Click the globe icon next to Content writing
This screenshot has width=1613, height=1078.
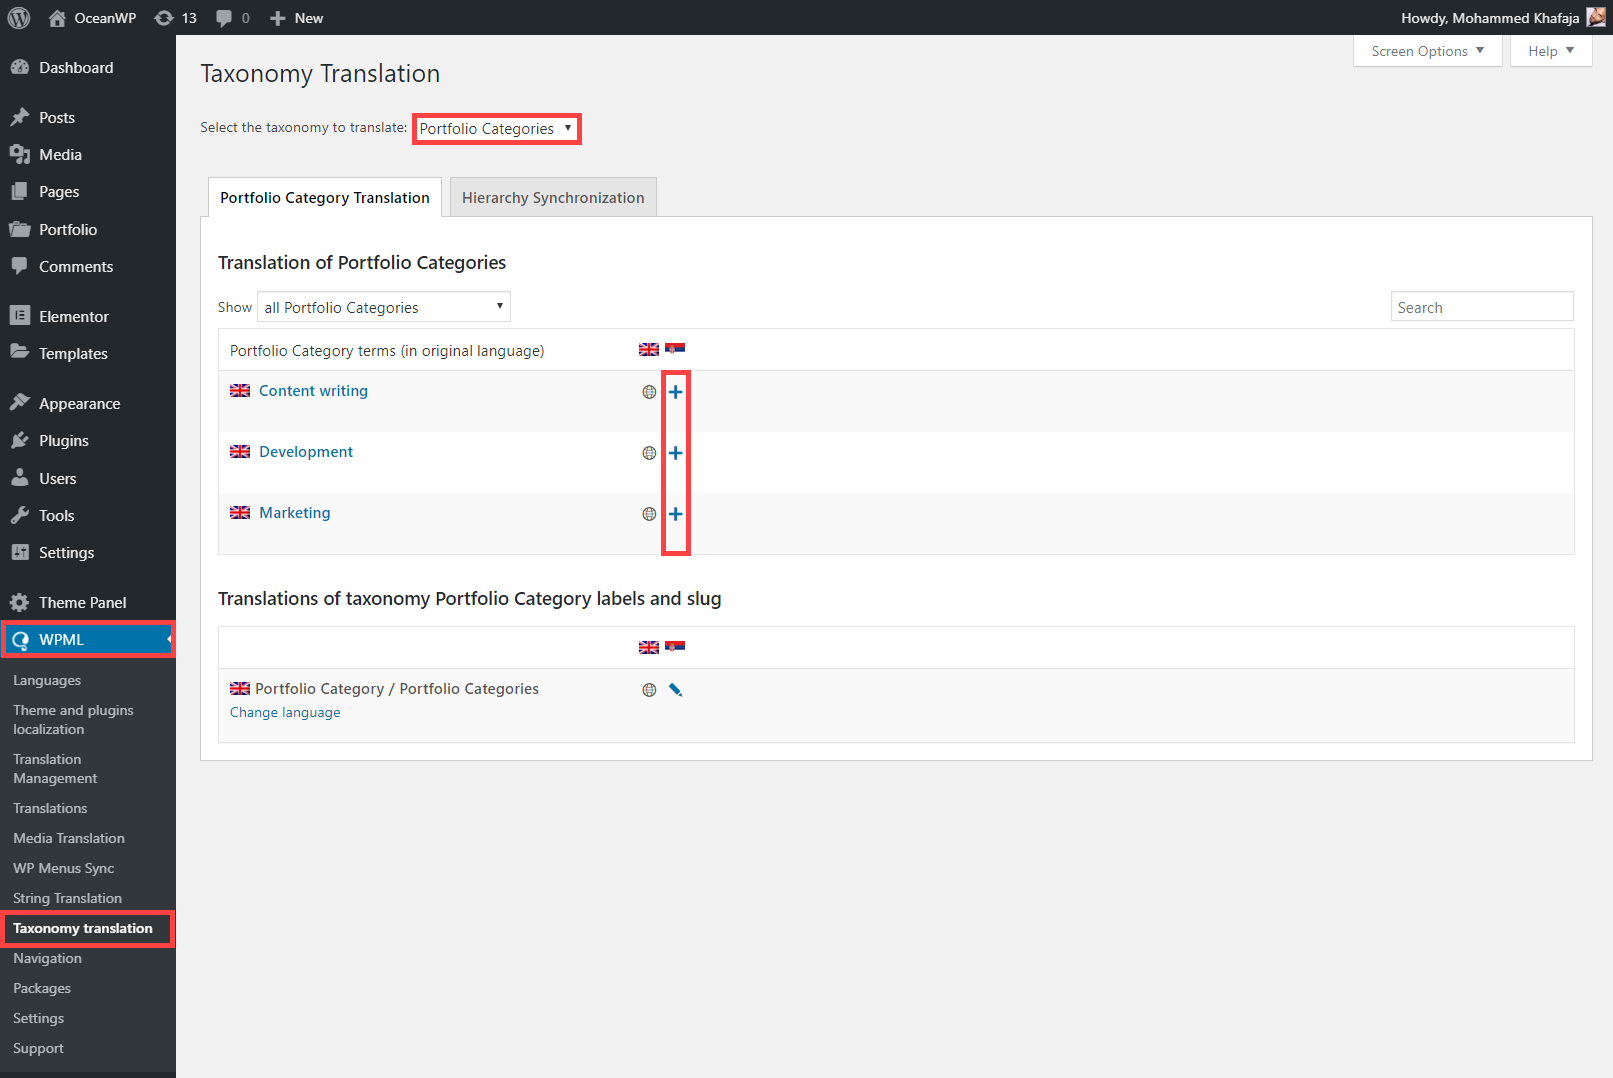(649, 392)
